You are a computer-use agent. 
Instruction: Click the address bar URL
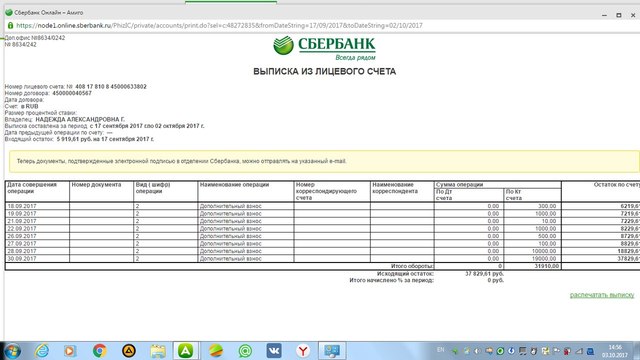[x=220, y=25]
